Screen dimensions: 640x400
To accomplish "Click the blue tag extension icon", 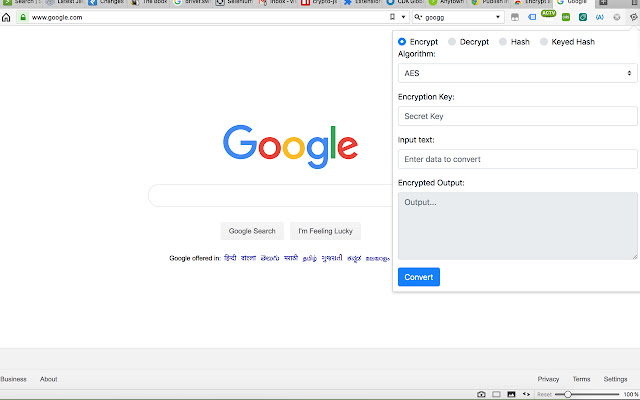I will point(532,17).
